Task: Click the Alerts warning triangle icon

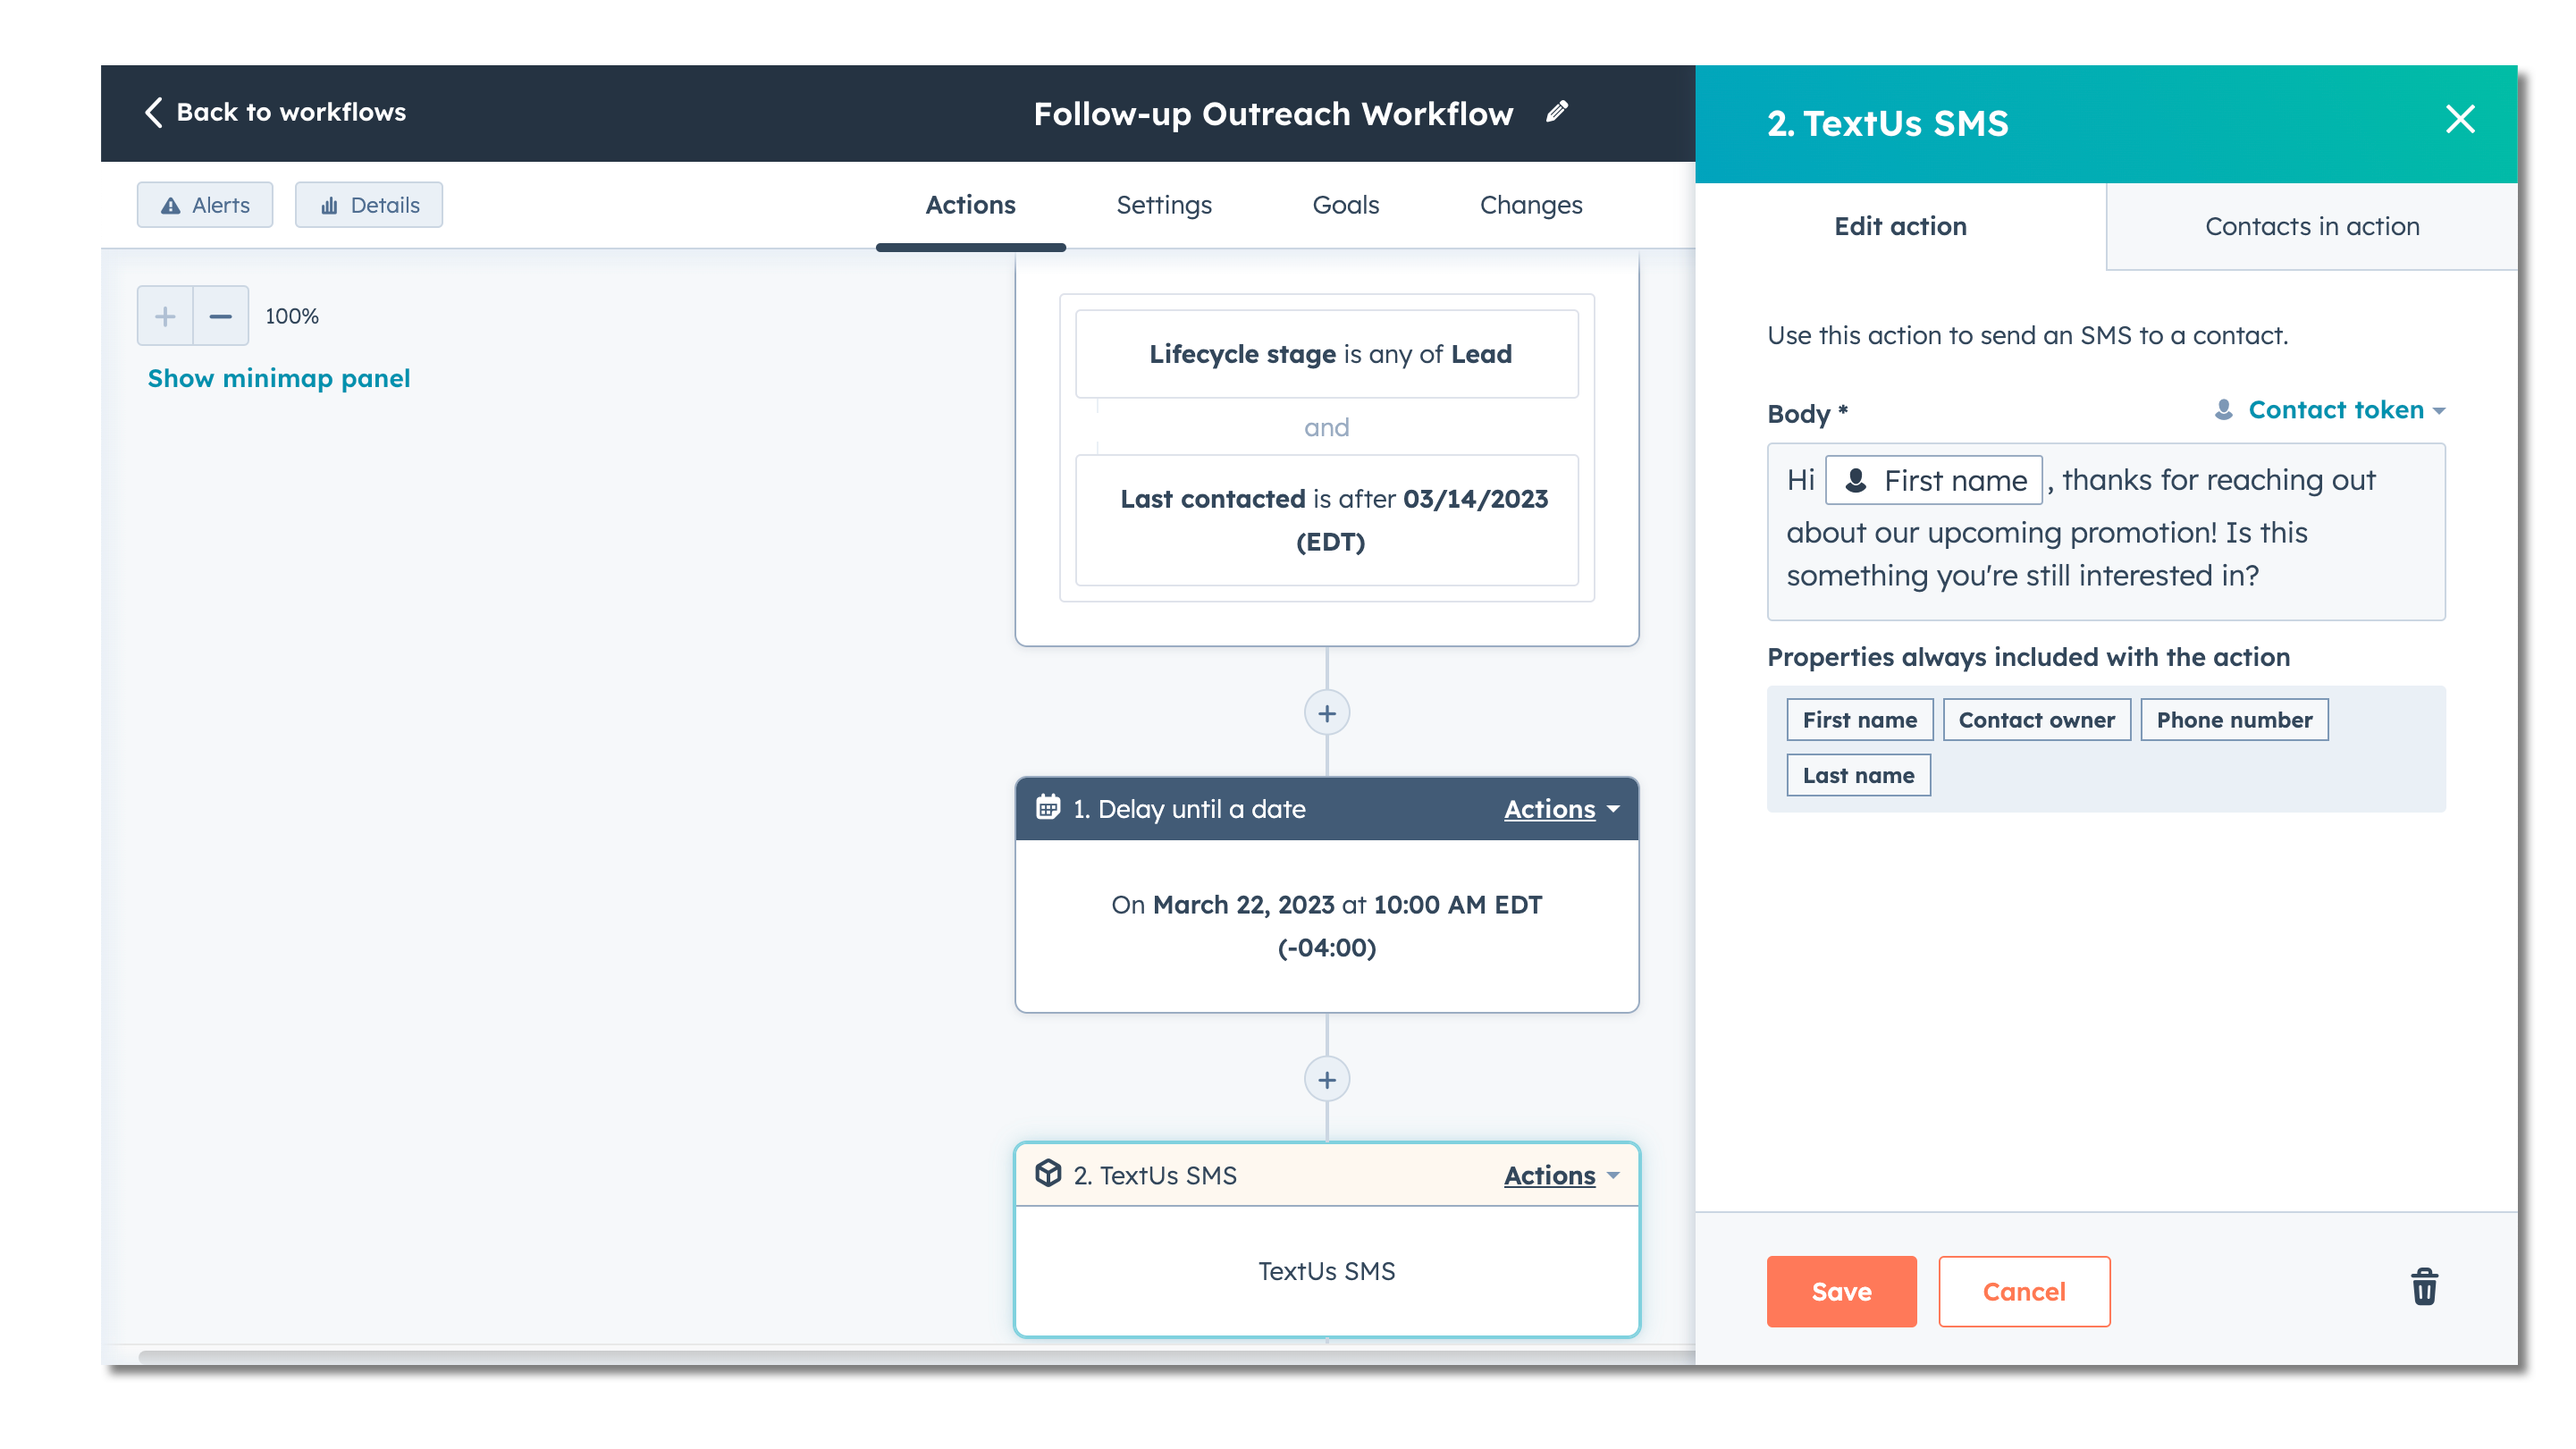Action: pyautogui.click(x=172, y=205)
